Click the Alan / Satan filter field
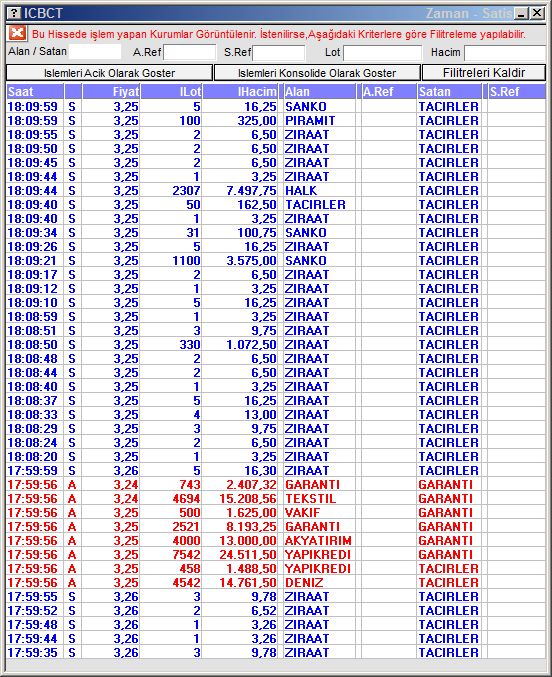Screen dimensions: 552x677 [x=95, y=52]
